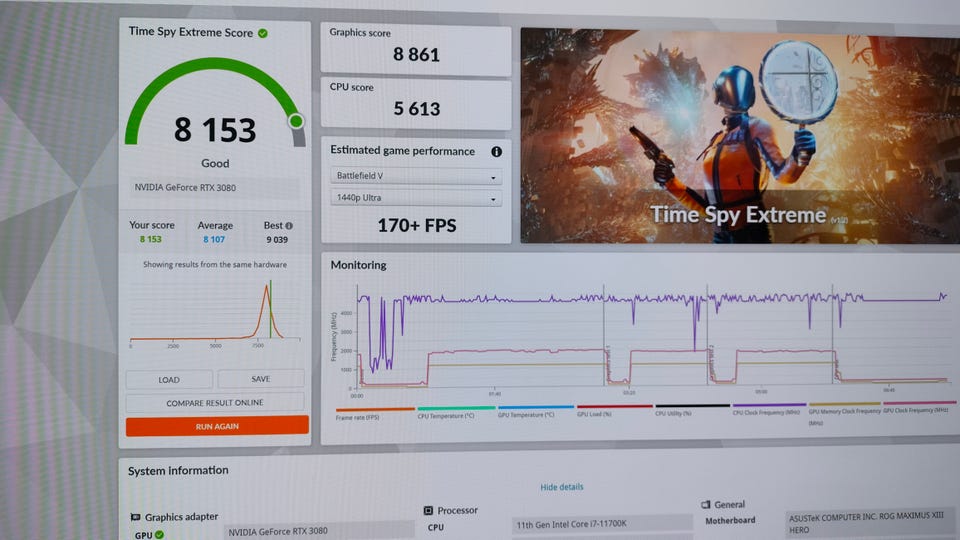960x540 pixels.
Task: Click the 170+ FPS estimate text
Action: pos(417,226)
